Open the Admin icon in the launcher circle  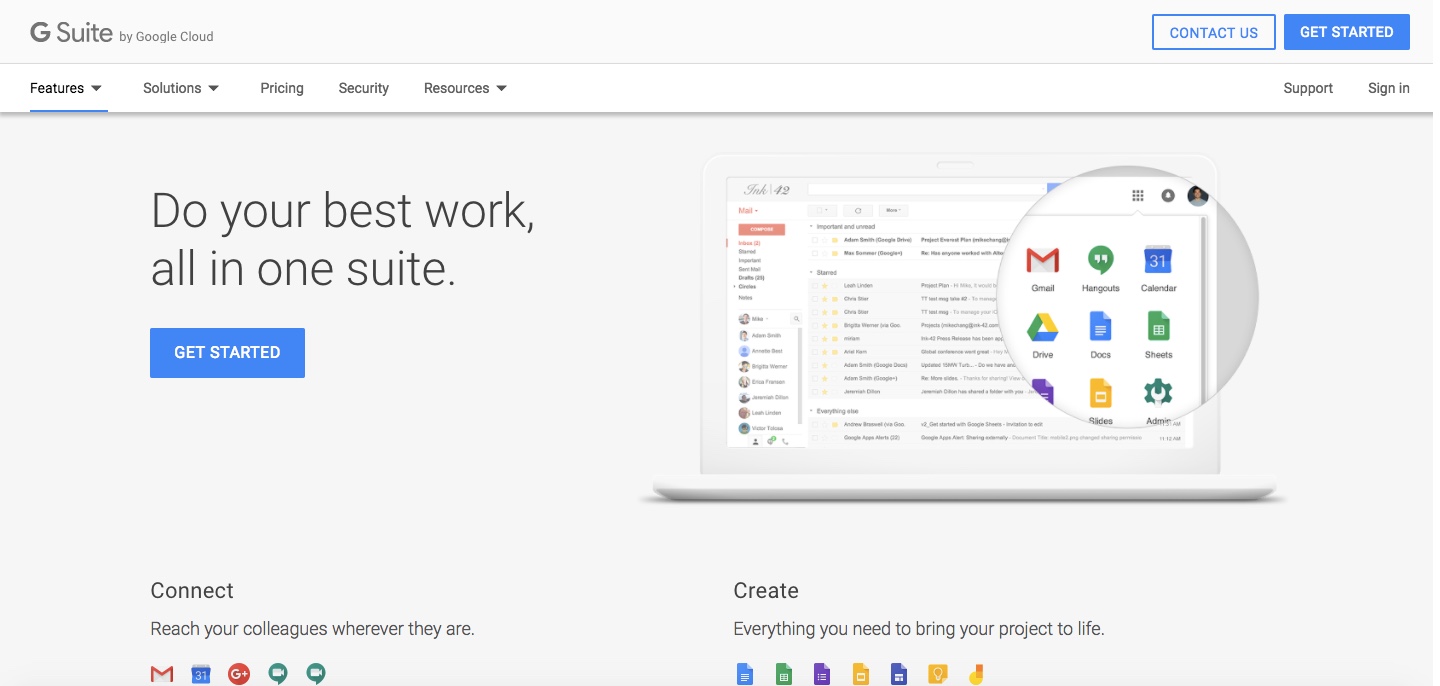coord(1157,392)
